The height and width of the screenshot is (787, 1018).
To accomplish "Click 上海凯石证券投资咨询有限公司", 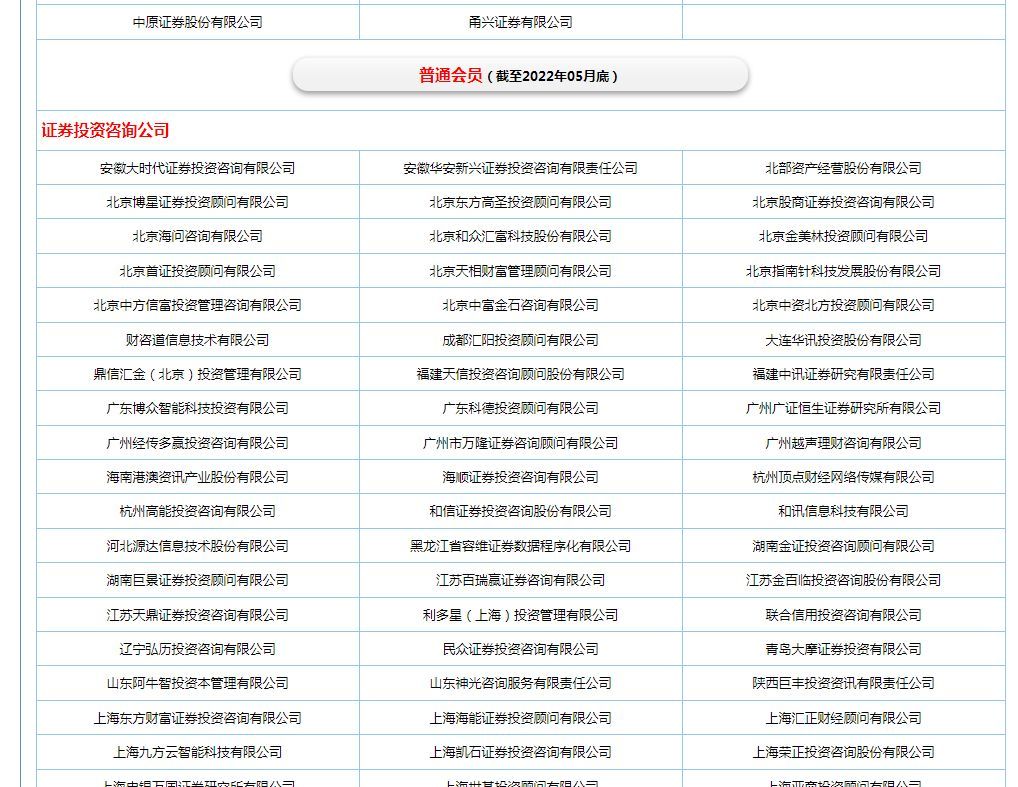I will point(521,753).
